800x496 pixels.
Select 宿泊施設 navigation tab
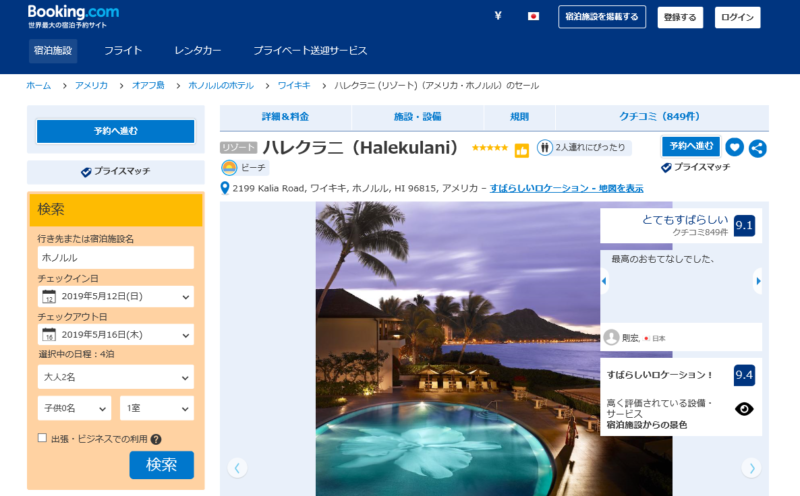point(53,51)
